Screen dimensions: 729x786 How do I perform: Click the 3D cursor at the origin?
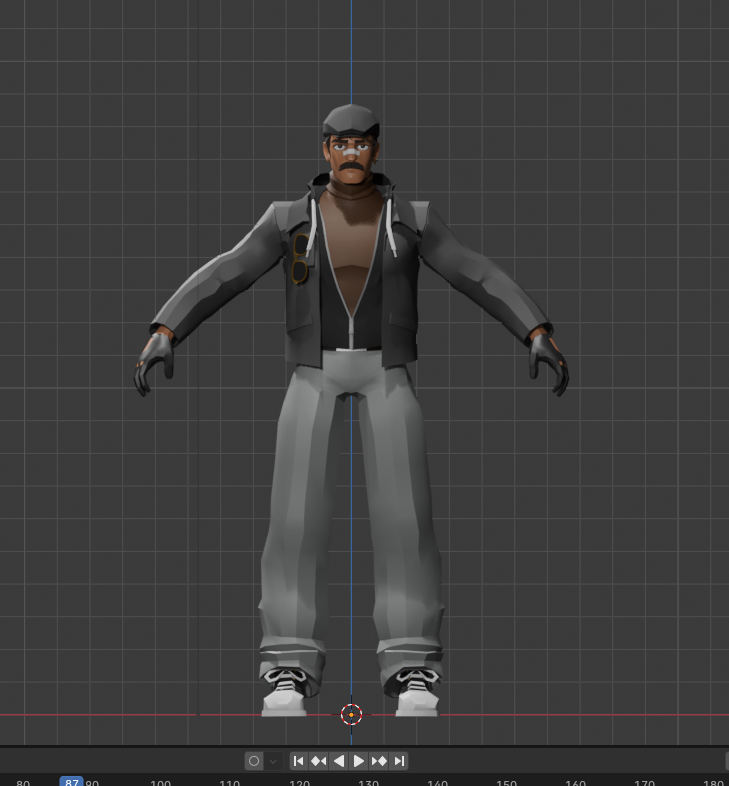pyautogui.click(x=351, y=714)
